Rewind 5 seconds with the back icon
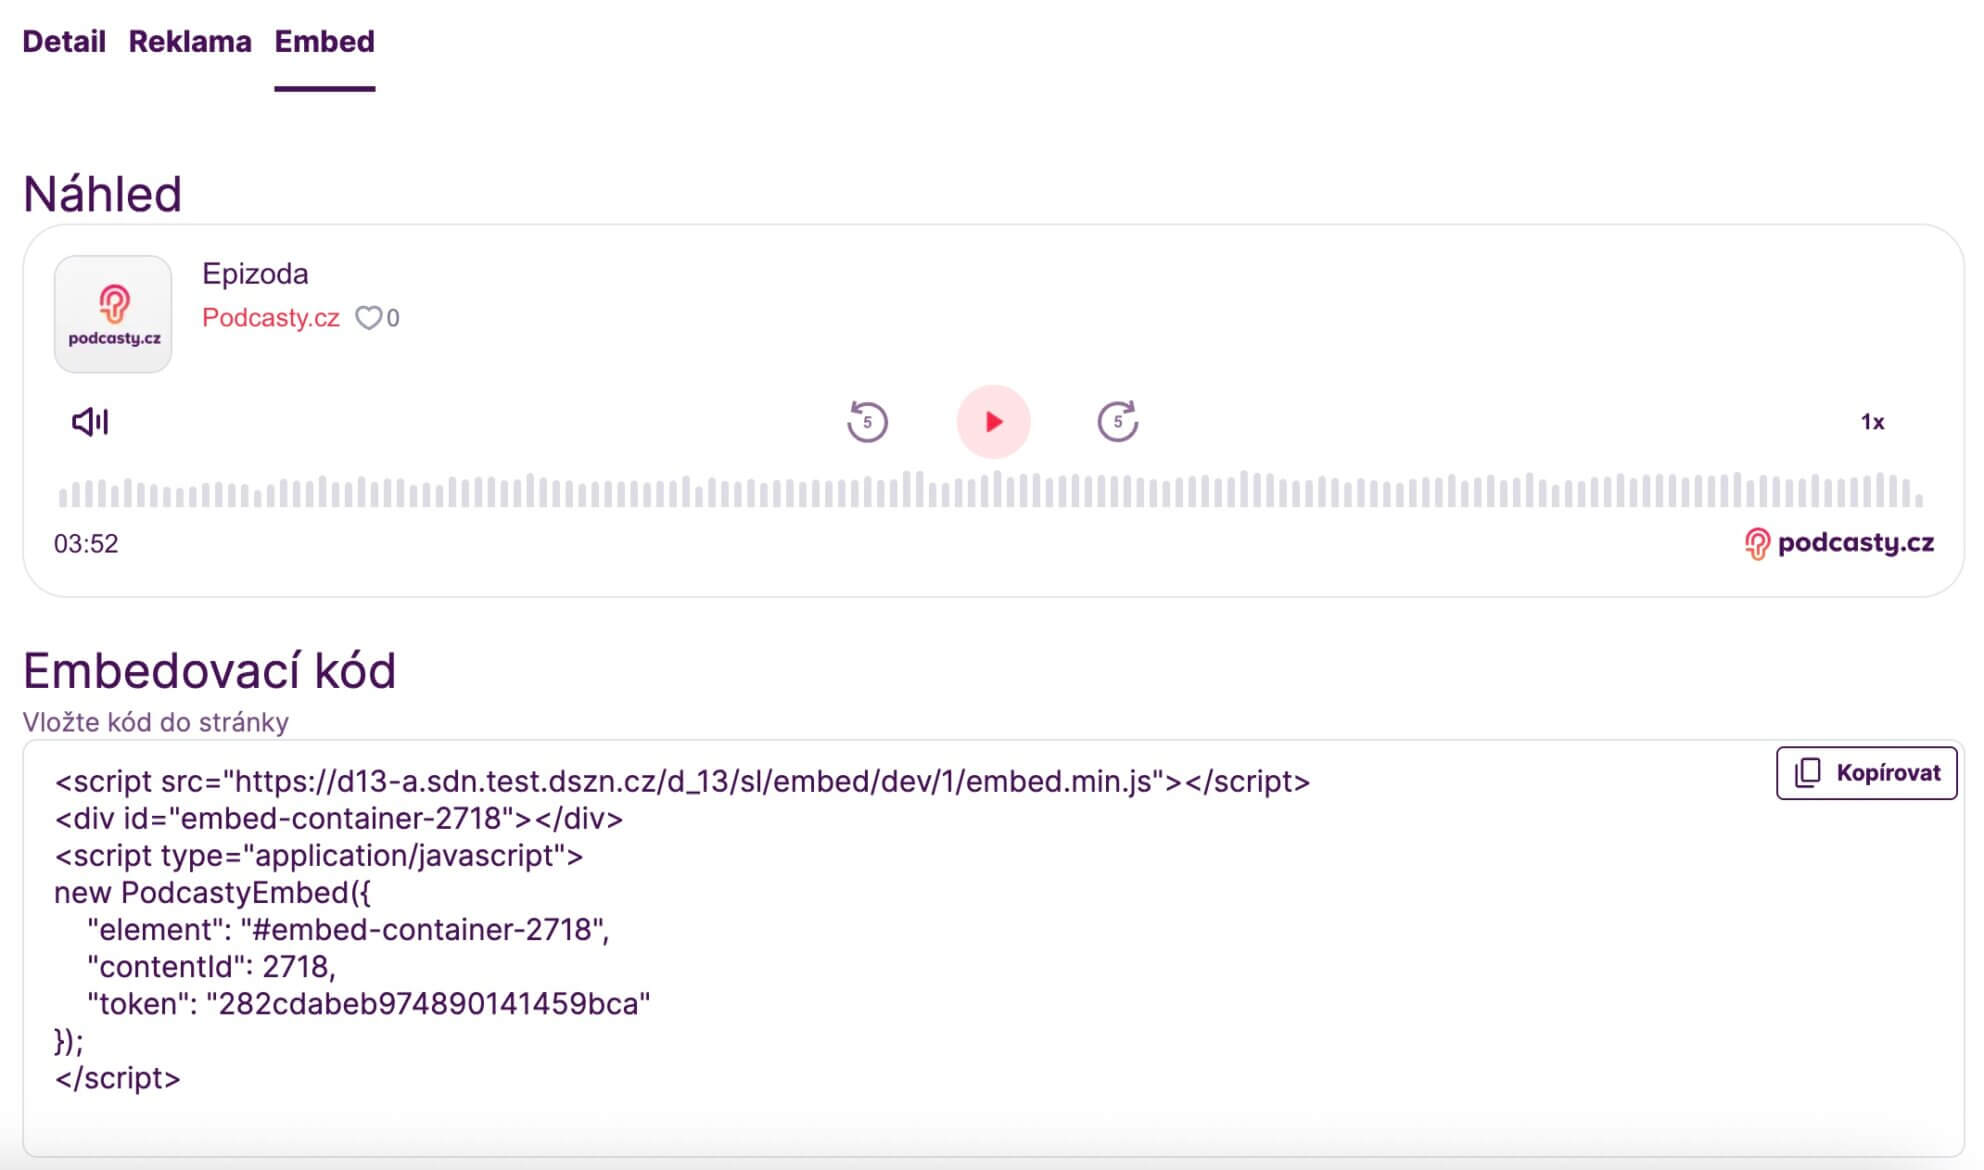 tap(866, 421)
